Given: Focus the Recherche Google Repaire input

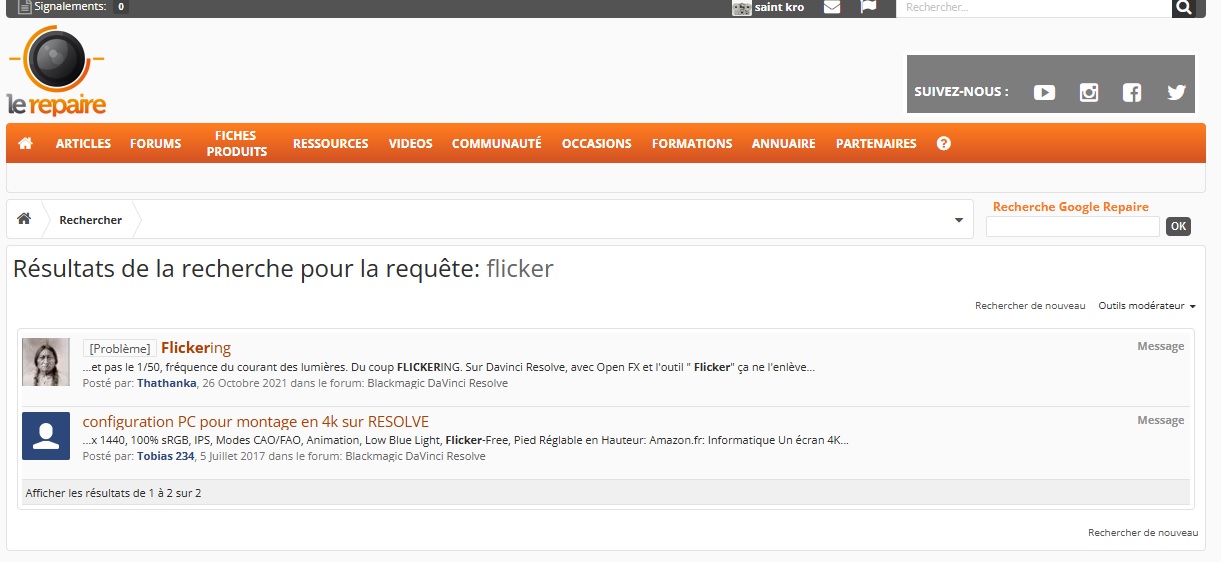Looking at the screenshot, I should tap(1073, 227).
